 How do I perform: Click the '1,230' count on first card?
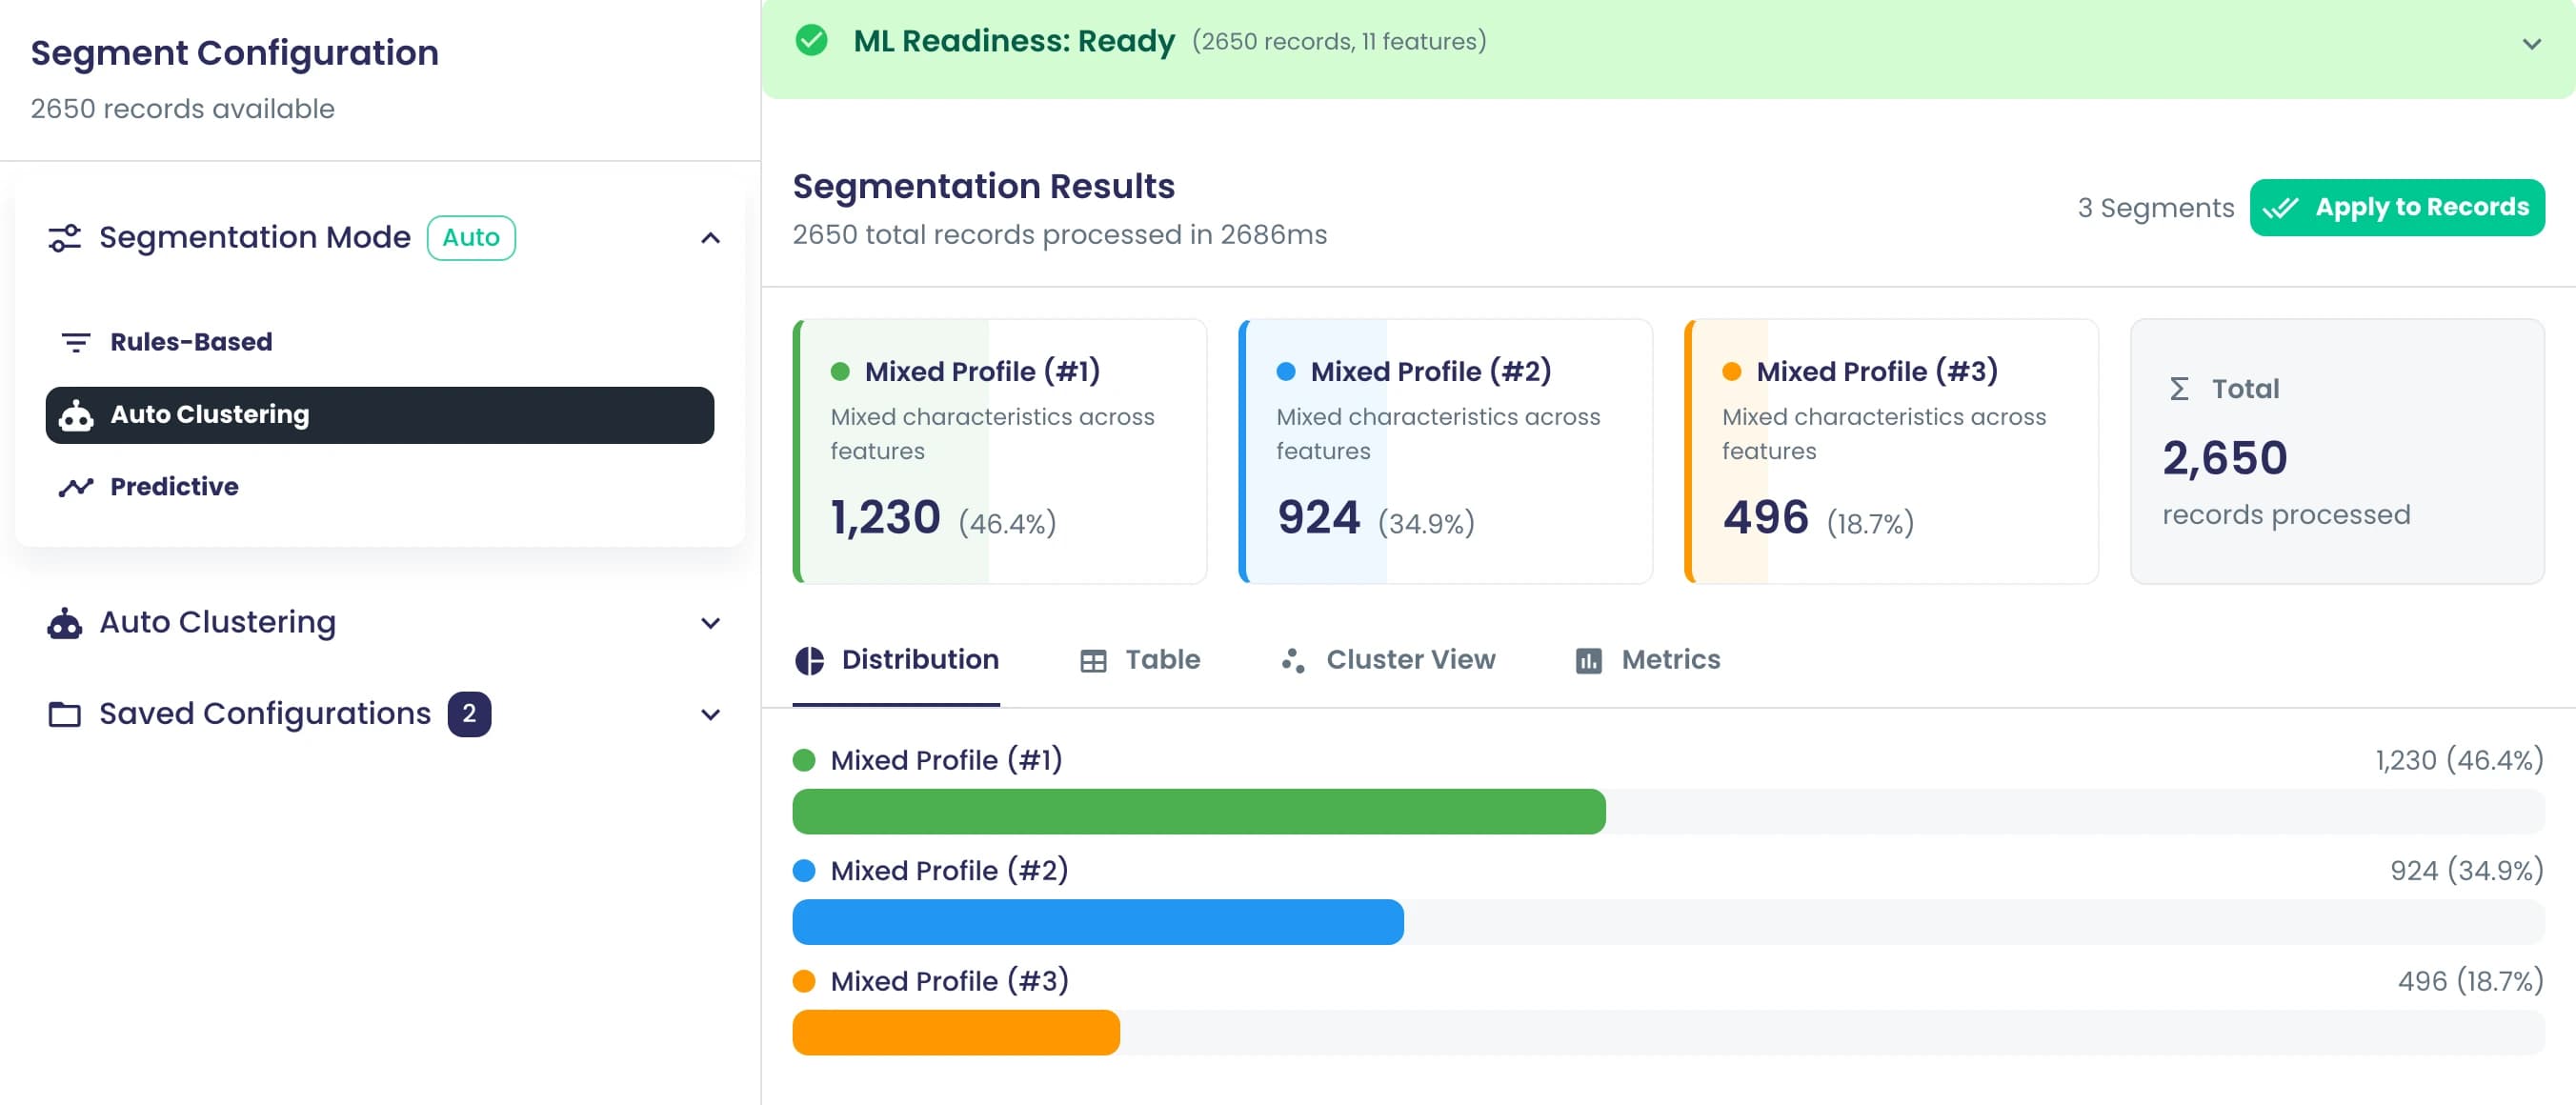pos(885,518)
